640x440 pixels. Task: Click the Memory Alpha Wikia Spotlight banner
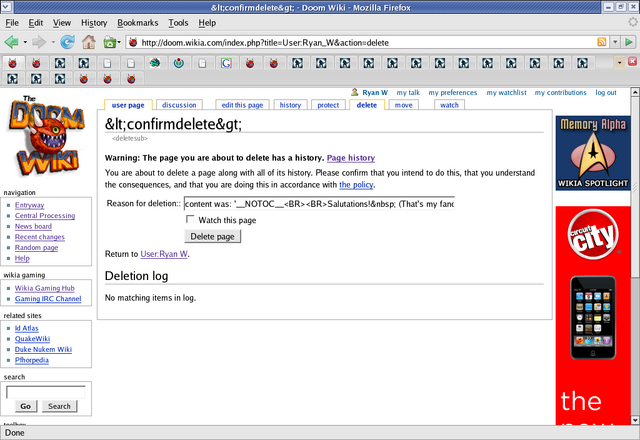coord(593,153)
